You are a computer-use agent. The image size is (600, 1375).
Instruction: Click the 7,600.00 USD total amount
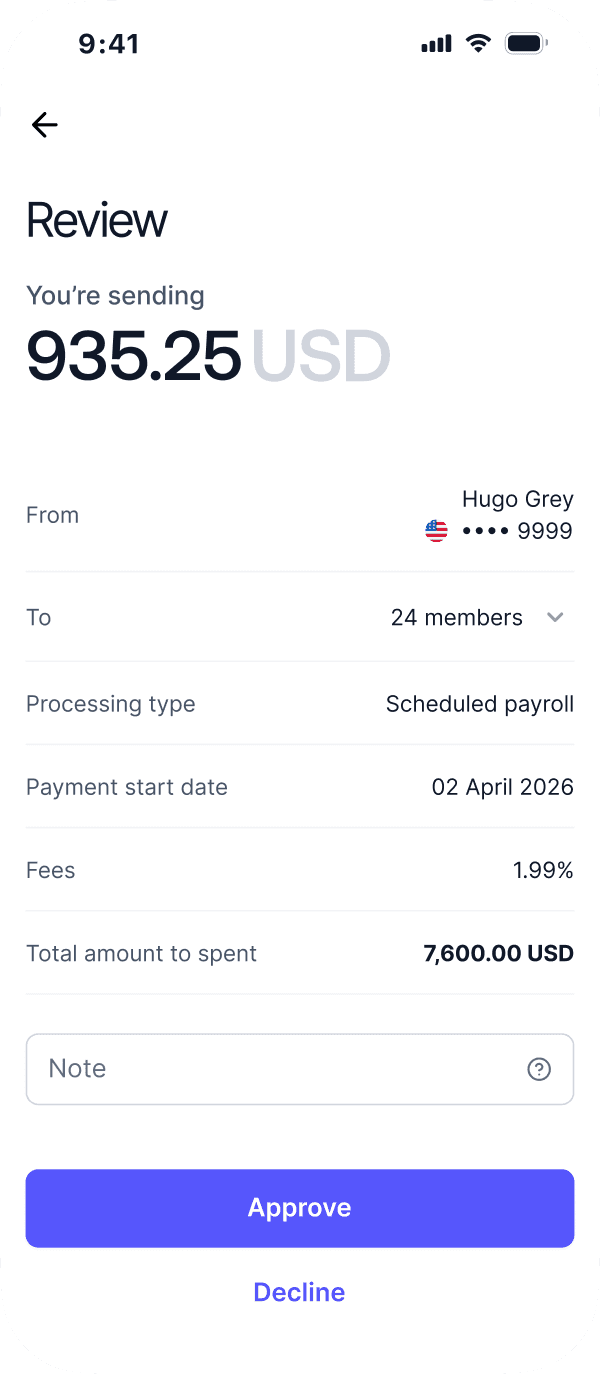point(498,953)
